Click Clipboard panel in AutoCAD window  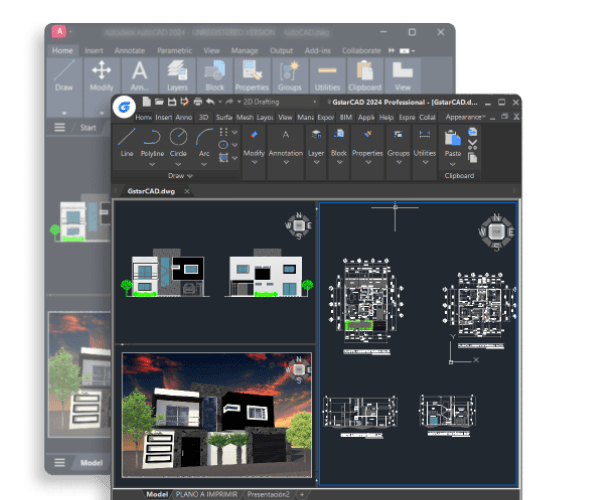click(365, 76)
